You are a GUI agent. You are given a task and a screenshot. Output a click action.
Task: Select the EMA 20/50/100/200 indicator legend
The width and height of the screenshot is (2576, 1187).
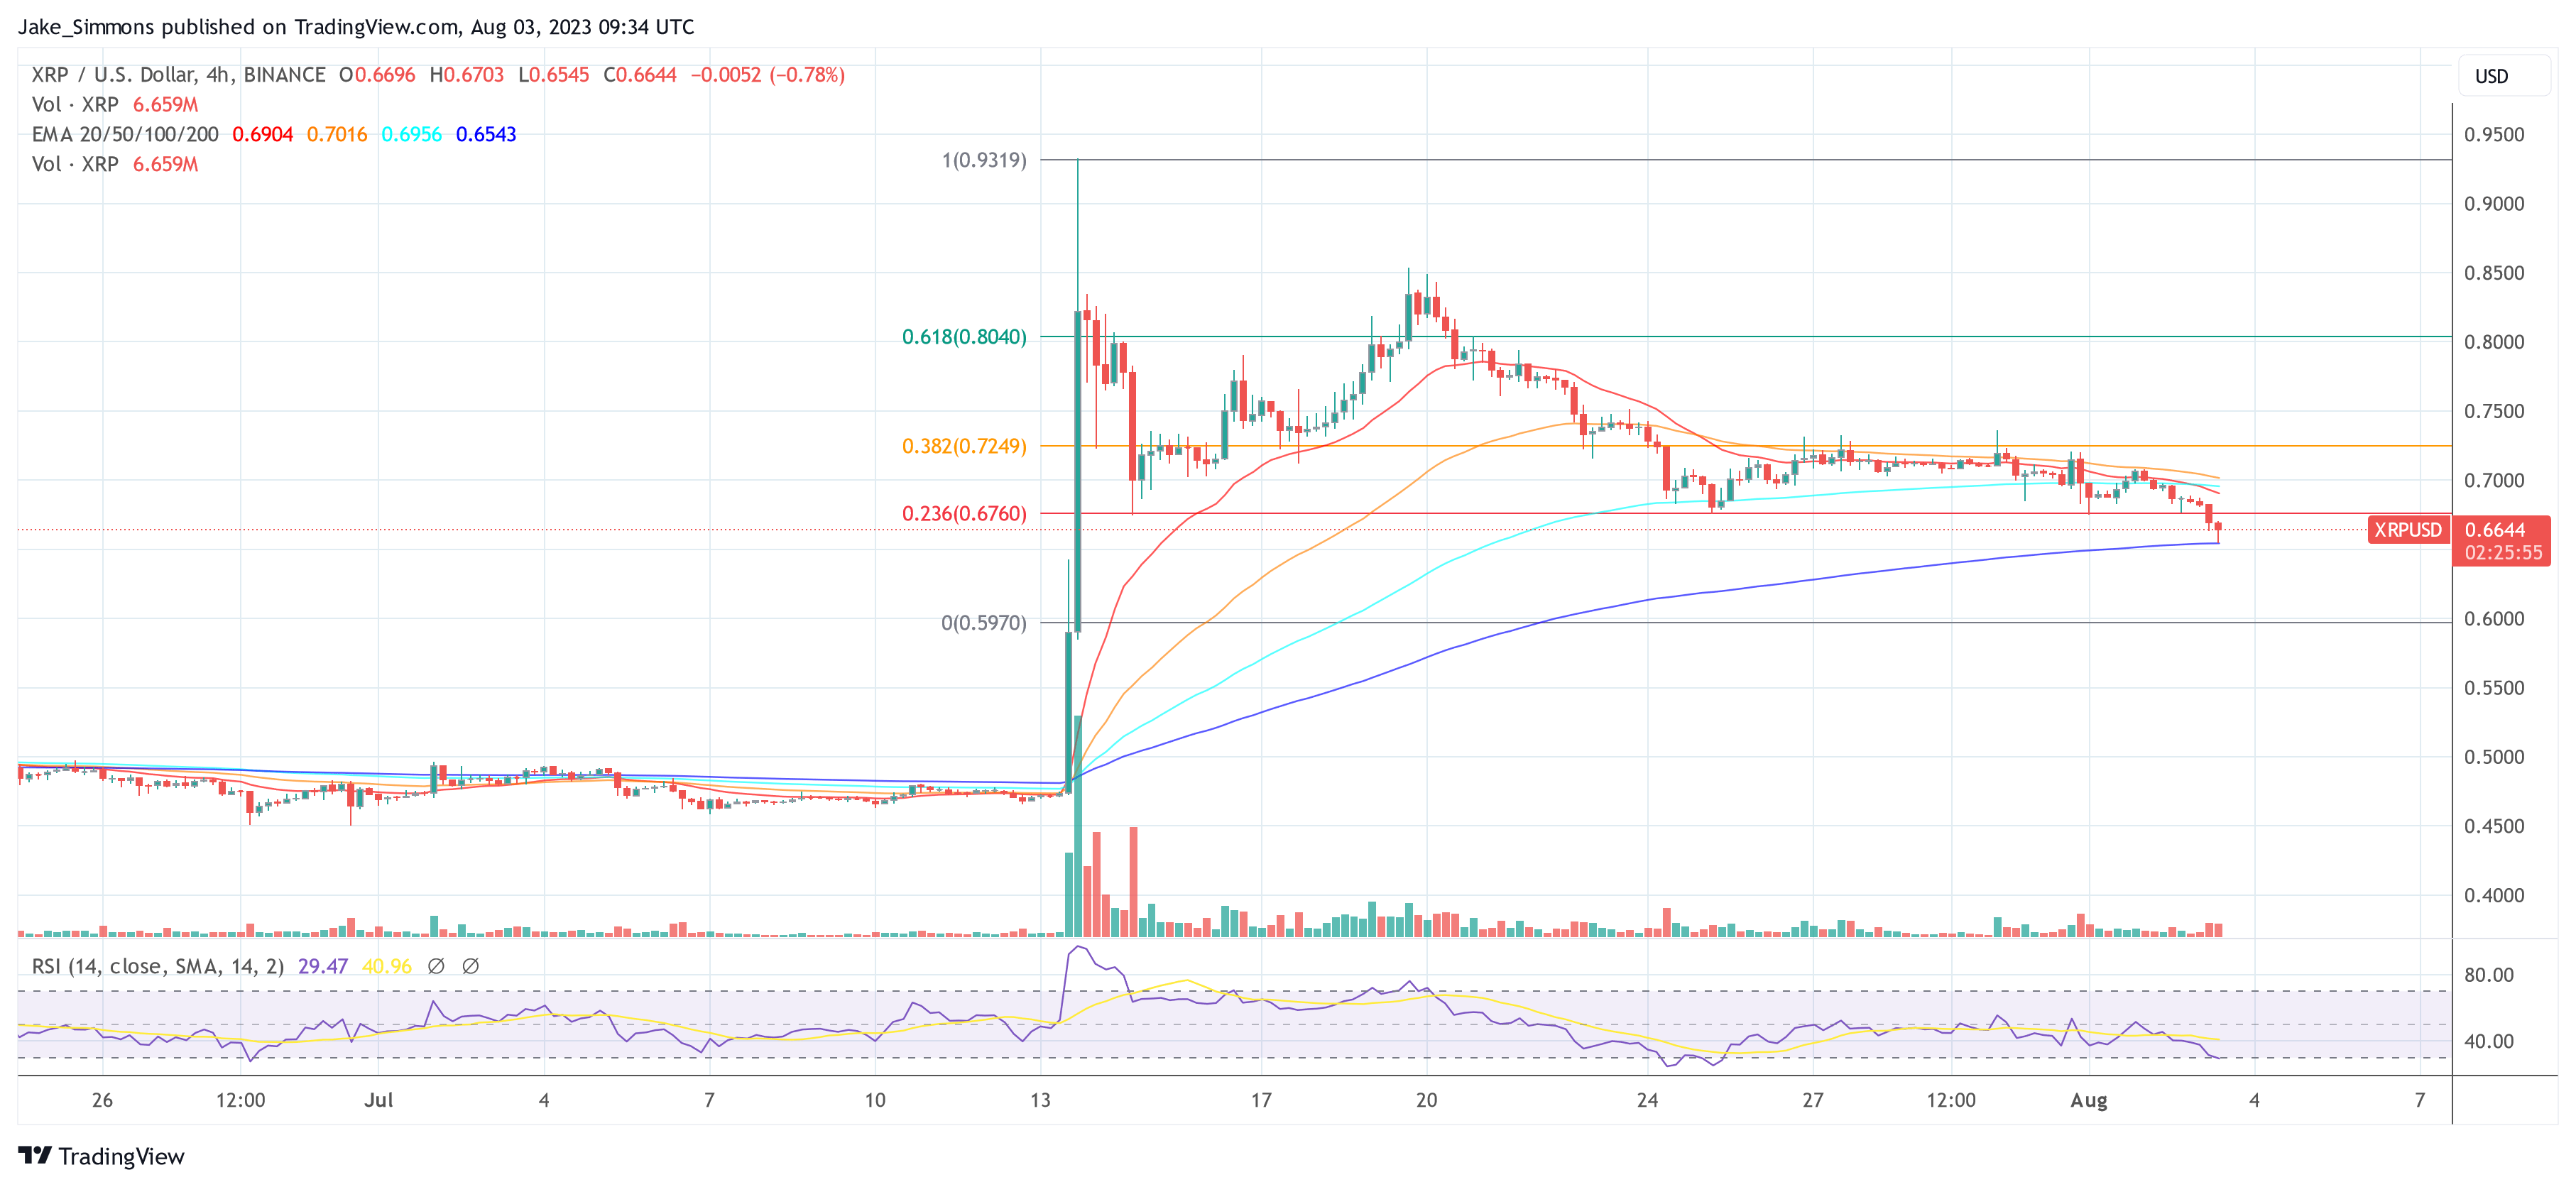125,134
